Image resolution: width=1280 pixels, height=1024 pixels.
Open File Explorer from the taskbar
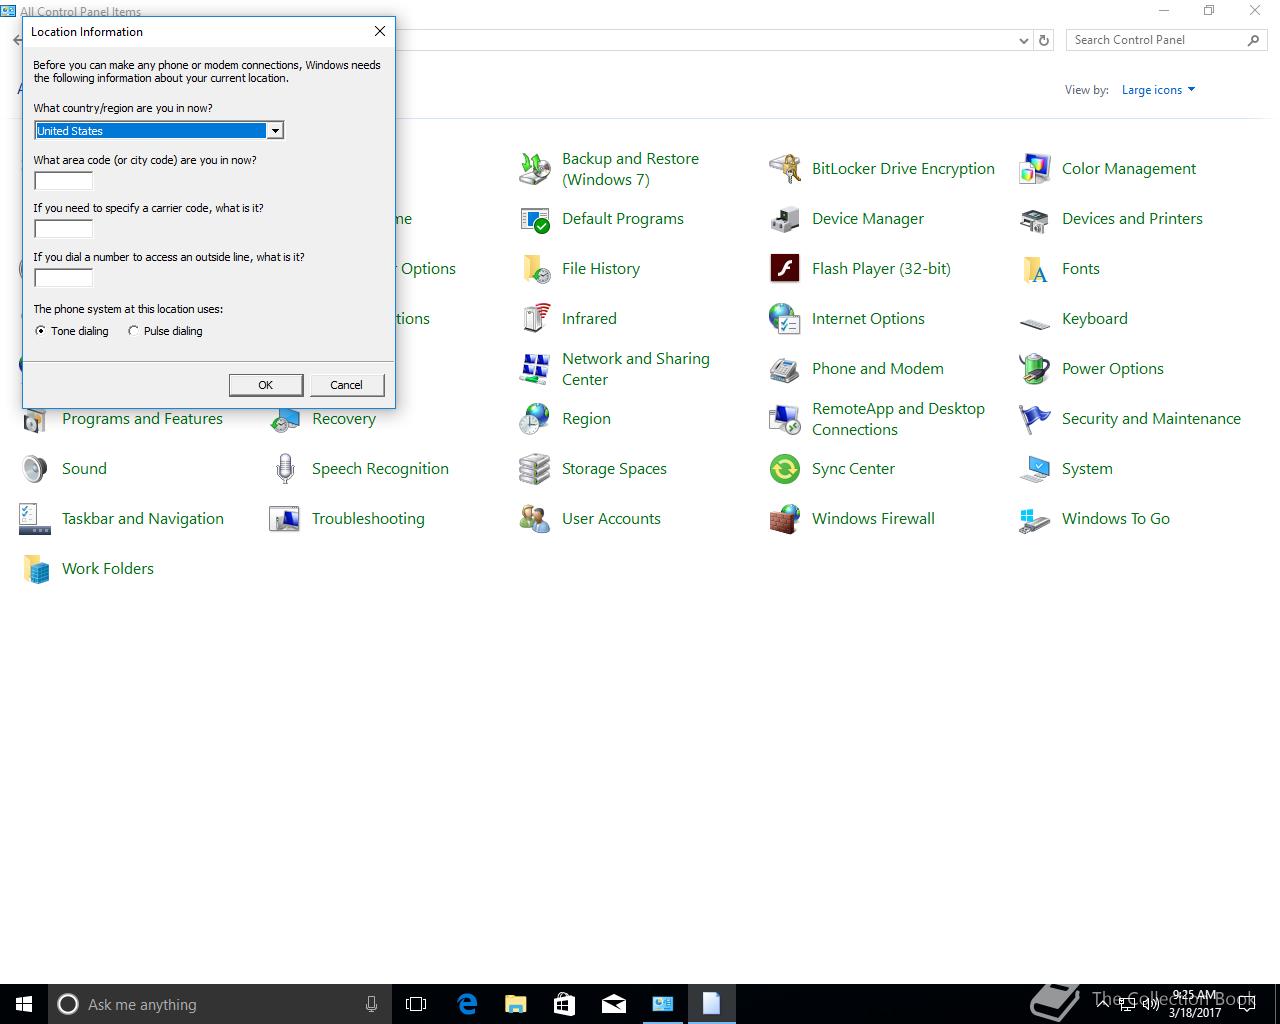[x=516, y=1004]
